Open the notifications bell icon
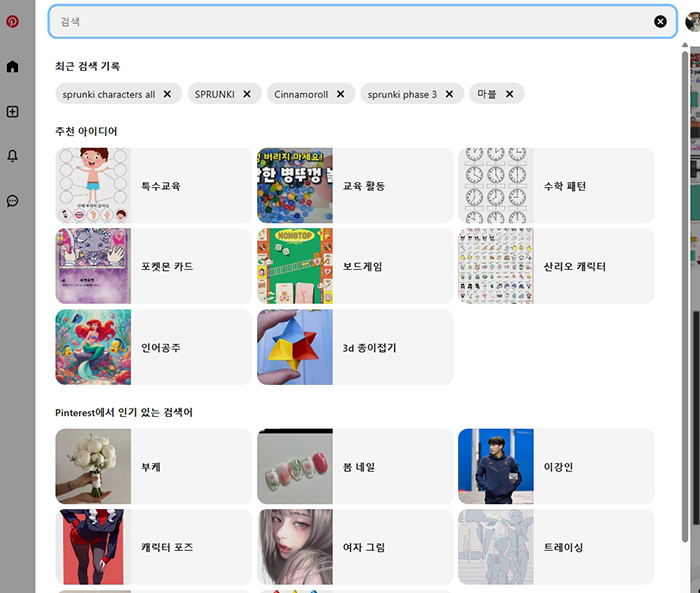The width and height of the screenshot is (700, 593). click(12, 155)
